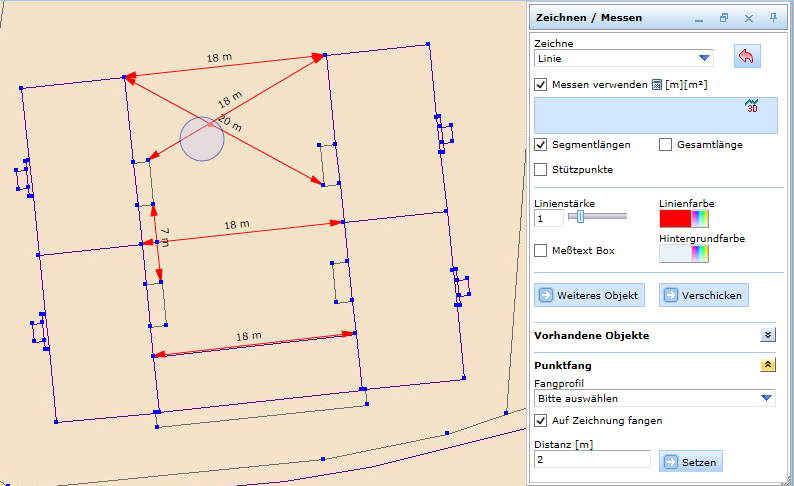Image resolution: width=794 pixels, height=486 pixels.
Task: Enable the Stützpunkte checkbox
Action: (540, 170)
